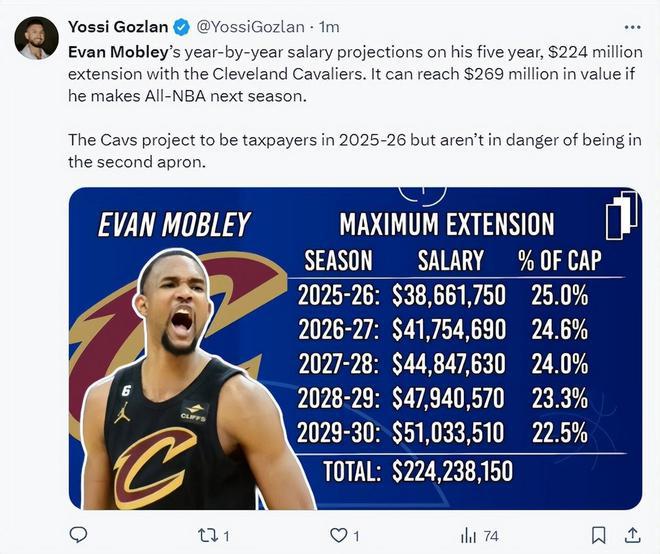
Task: Bookmark this tweet
Action: pos(599,535)
